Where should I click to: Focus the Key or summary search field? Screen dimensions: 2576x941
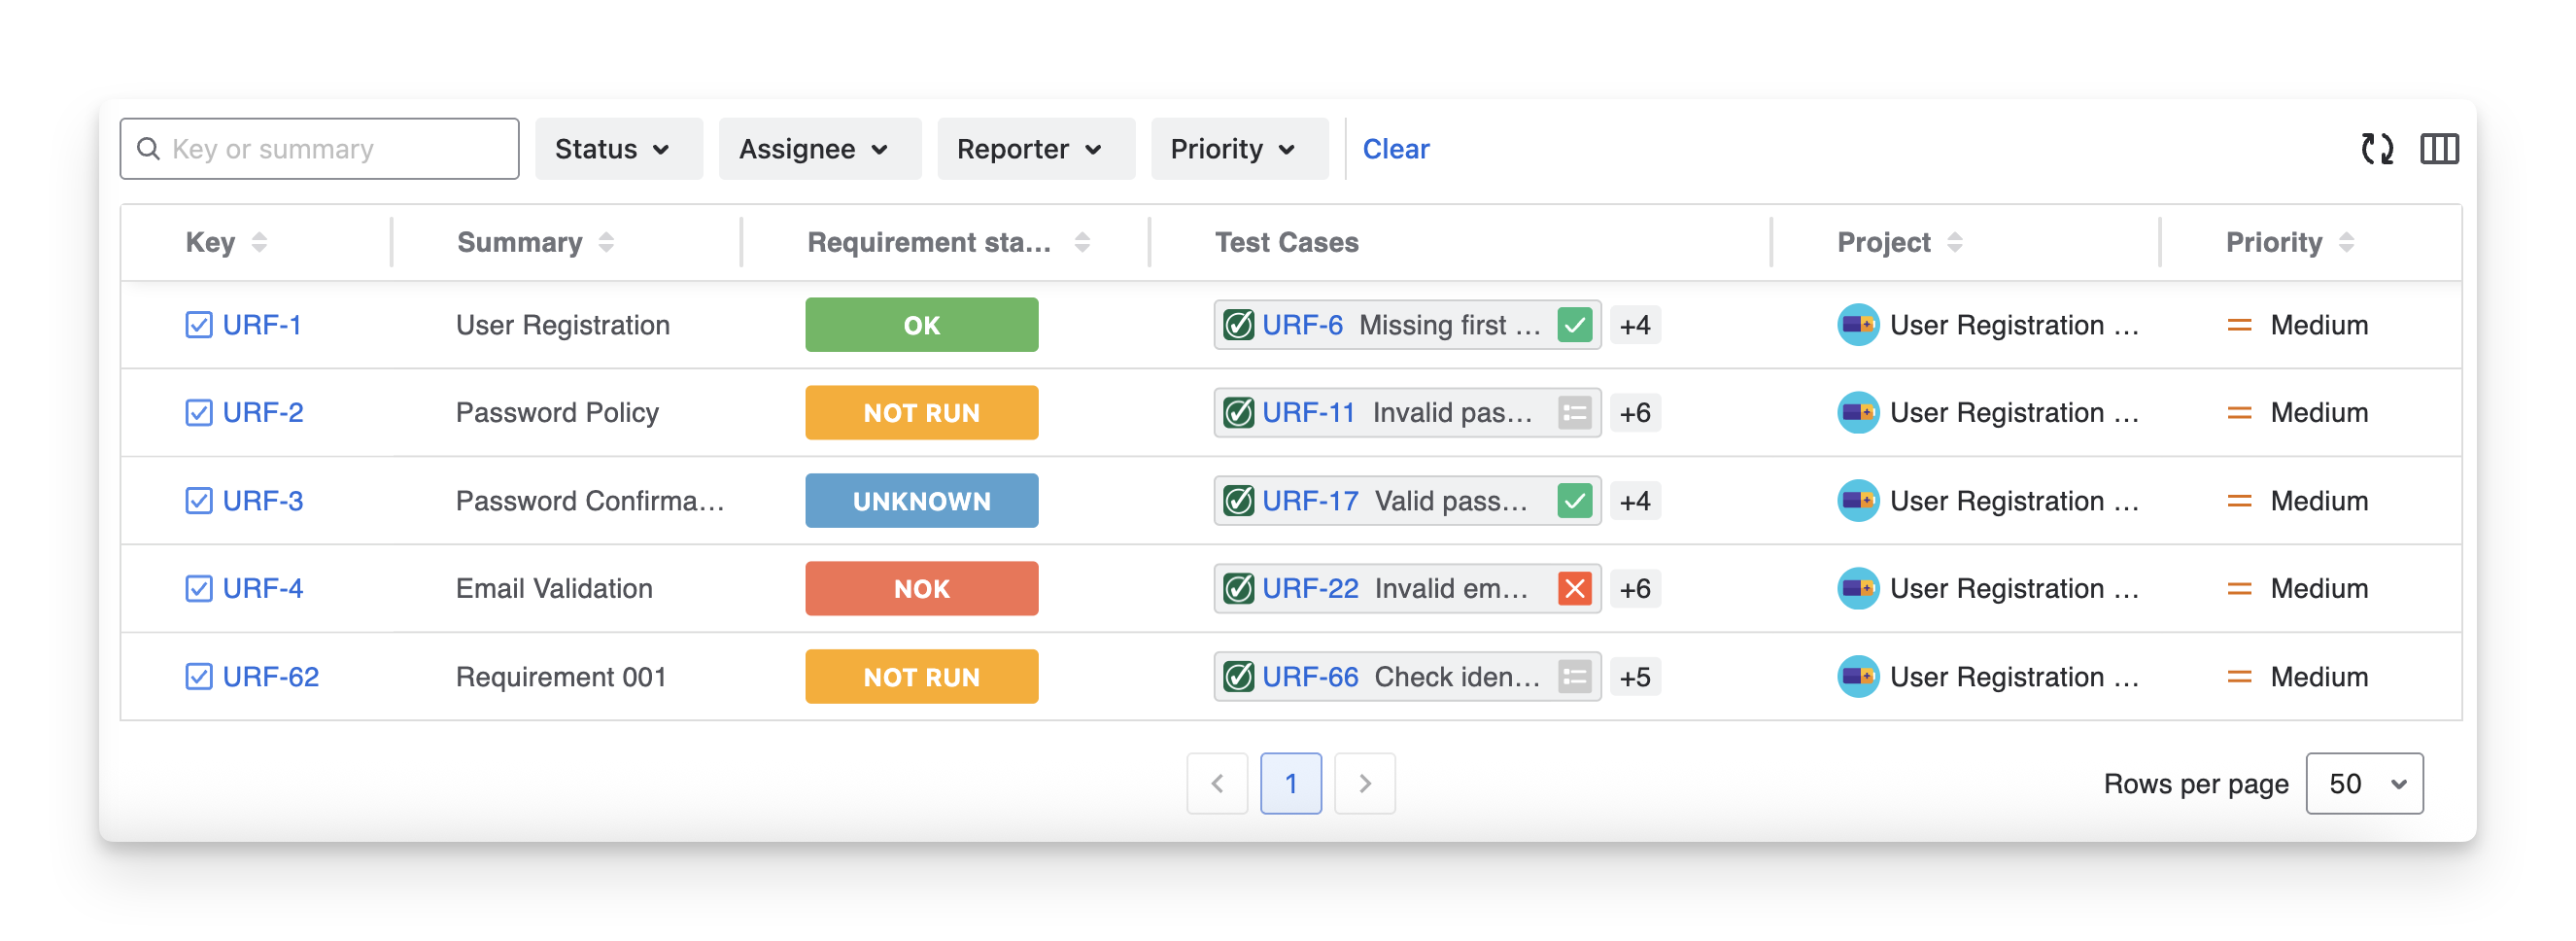coord(330,149)
